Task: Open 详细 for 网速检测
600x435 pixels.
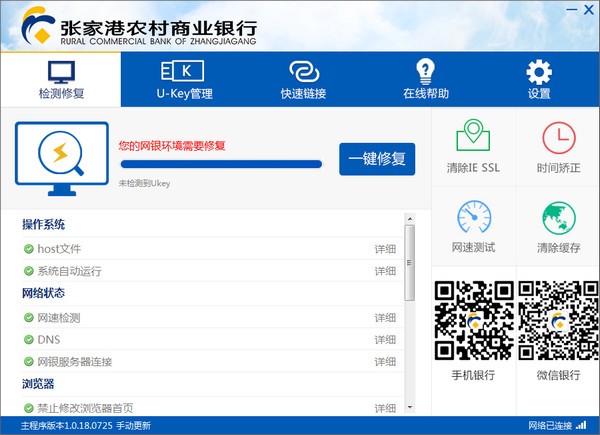Action: click(385, 318)
